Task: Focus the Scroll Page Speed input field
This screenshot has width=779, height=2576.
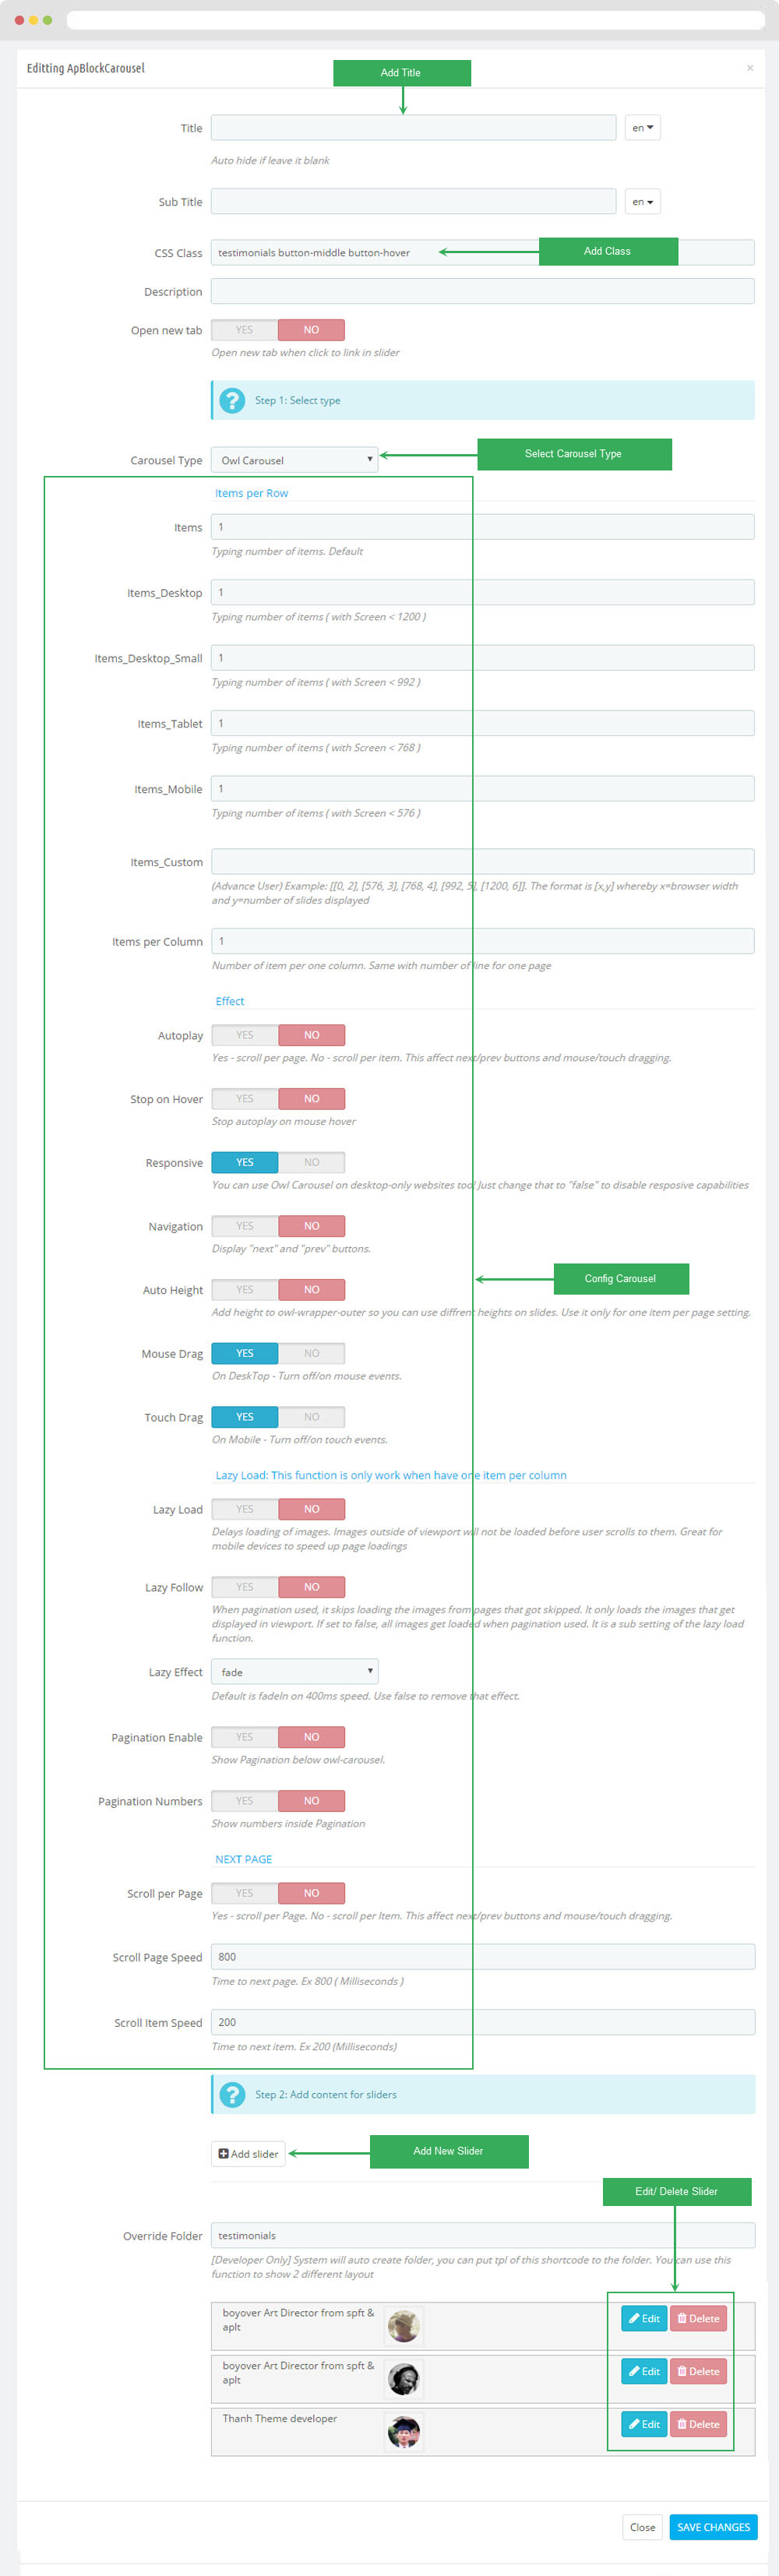Action: point(483,1957)
